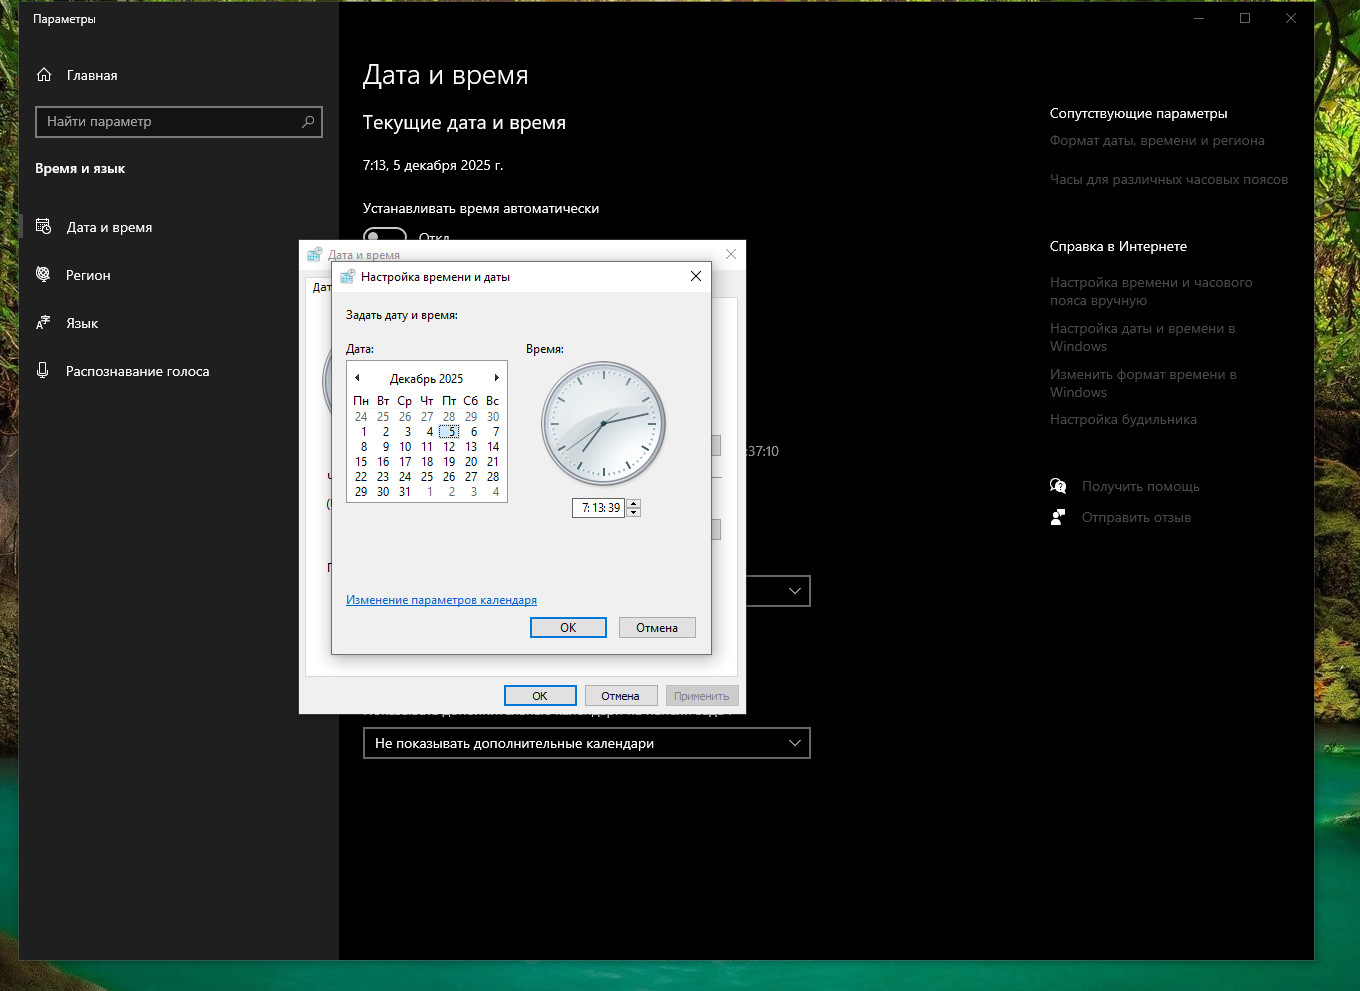Open the Язык language icon
The image size is (1360, 991).
pyautogui.click(x=43, y=323)
